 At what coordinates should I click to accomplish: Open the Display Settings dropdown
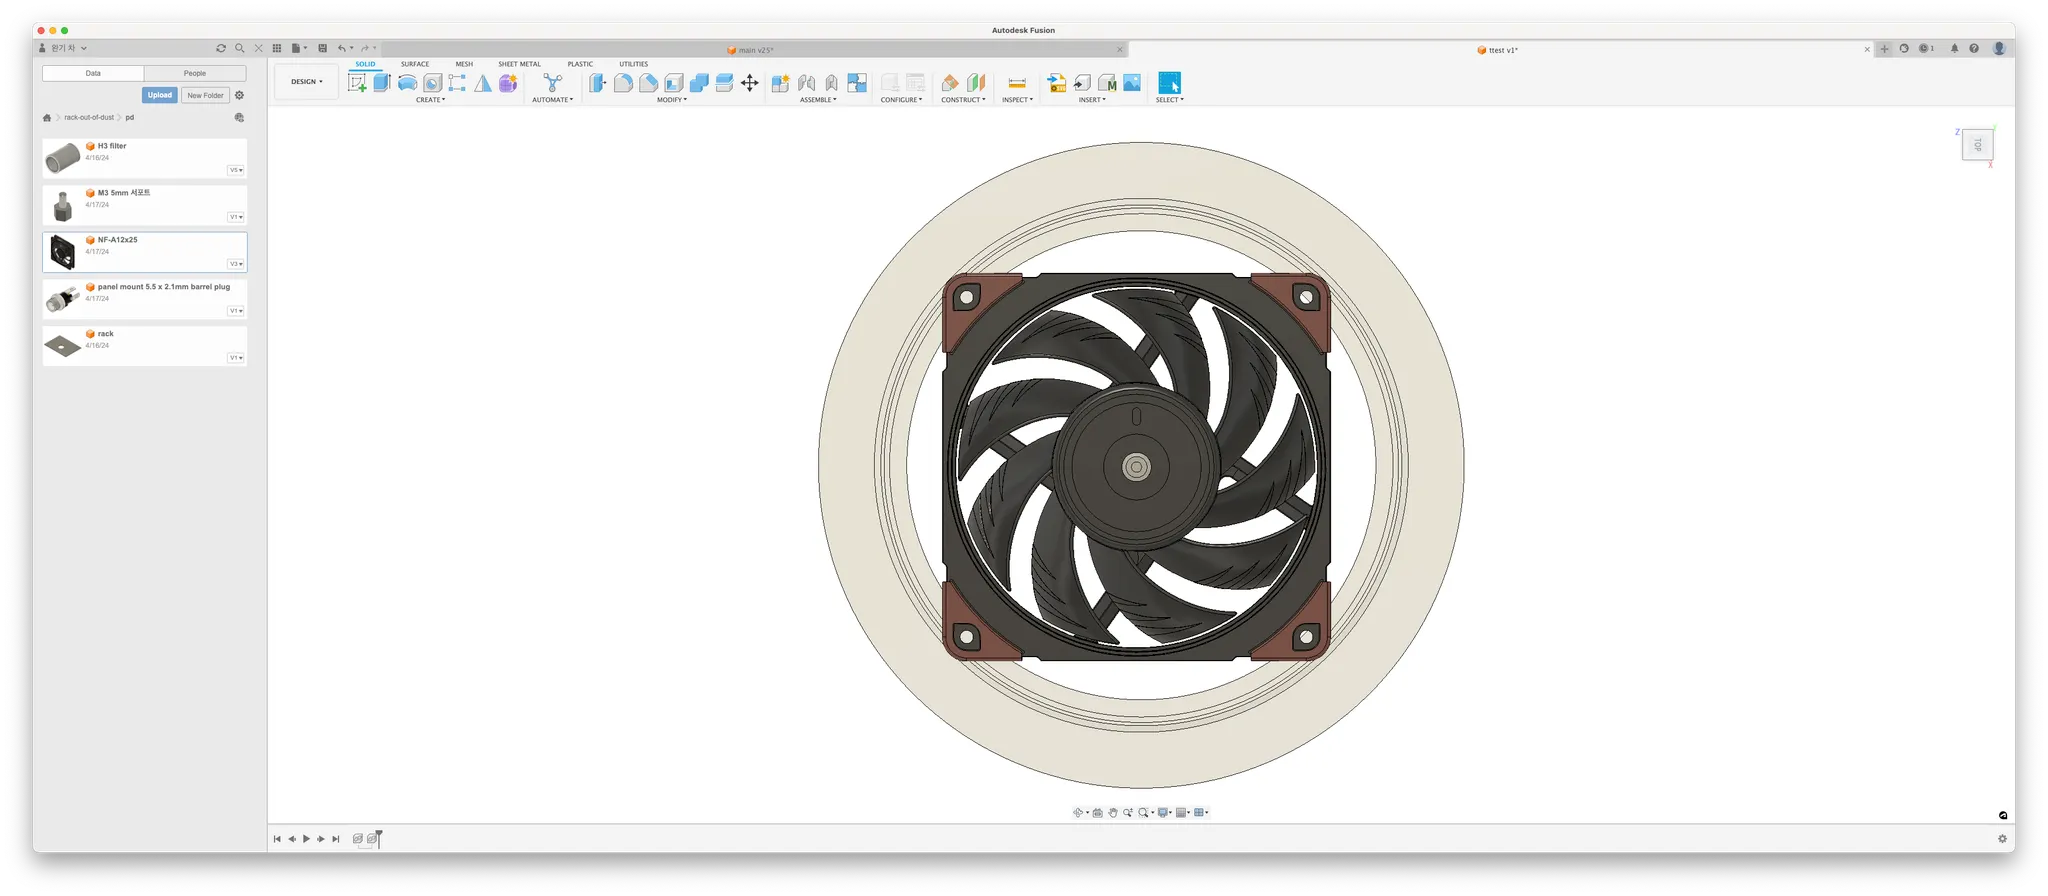pos(1165,813)
